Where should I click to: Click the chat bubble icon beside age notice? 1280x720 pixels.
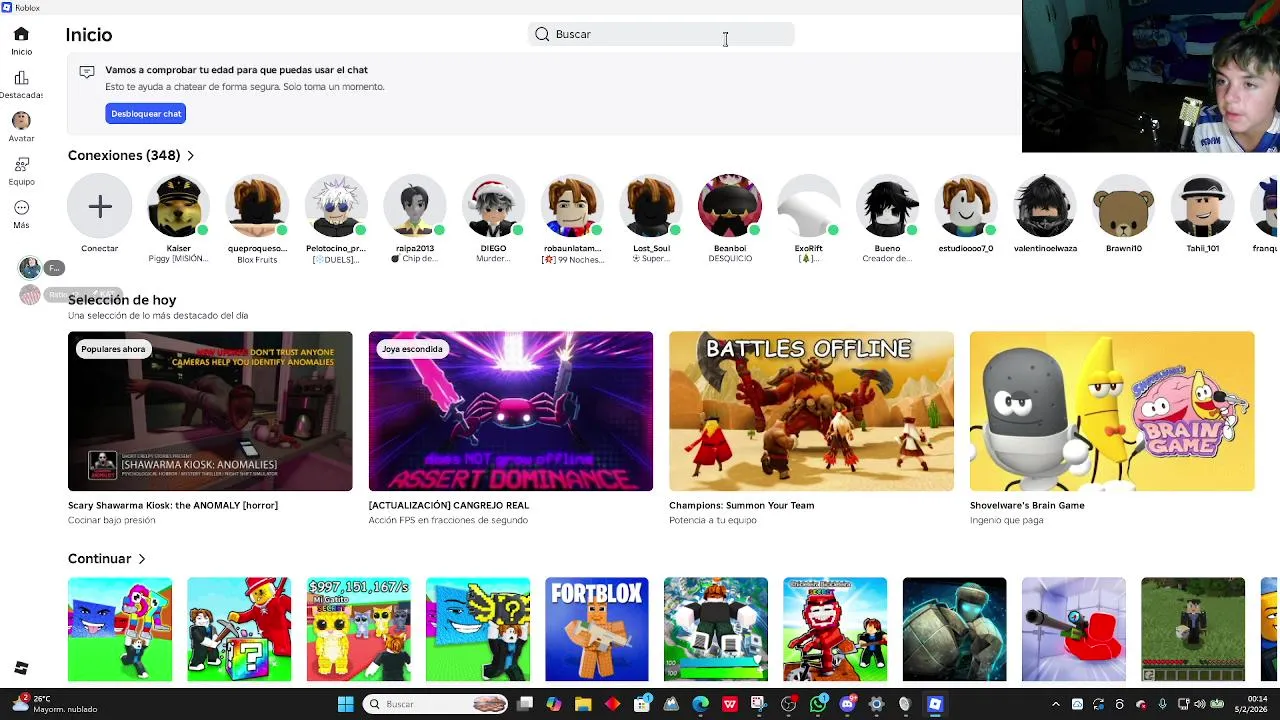pyautogui.click(x=87, y=71)
